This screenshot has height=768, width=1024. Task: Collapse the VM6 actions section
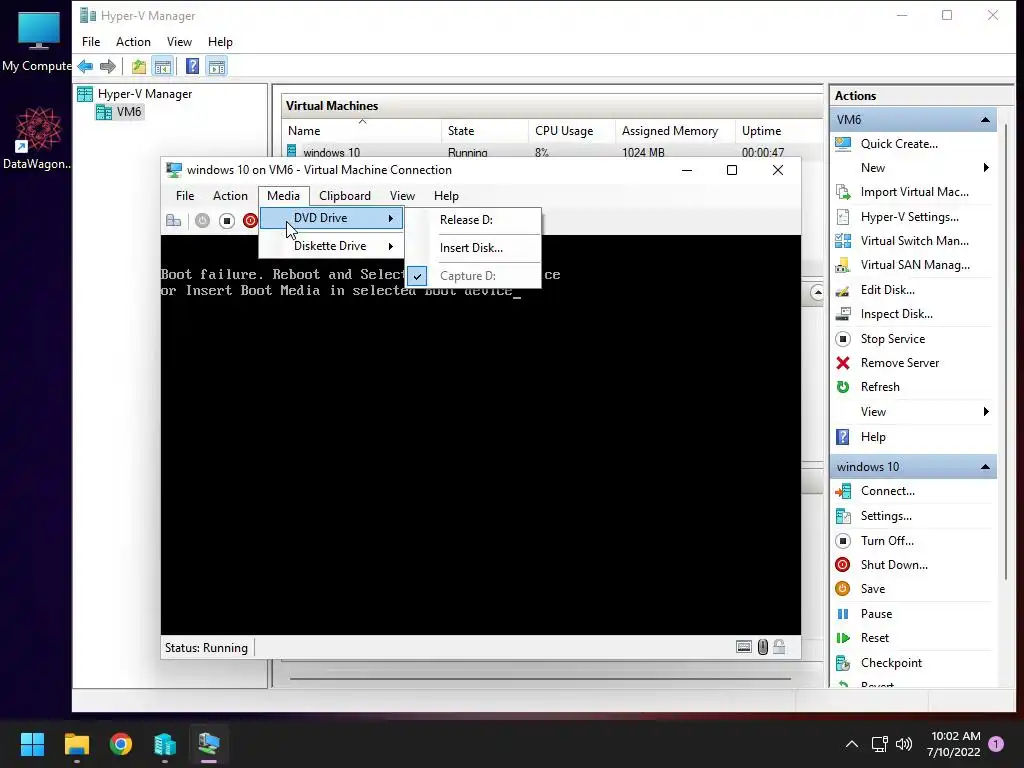(985, 120)
